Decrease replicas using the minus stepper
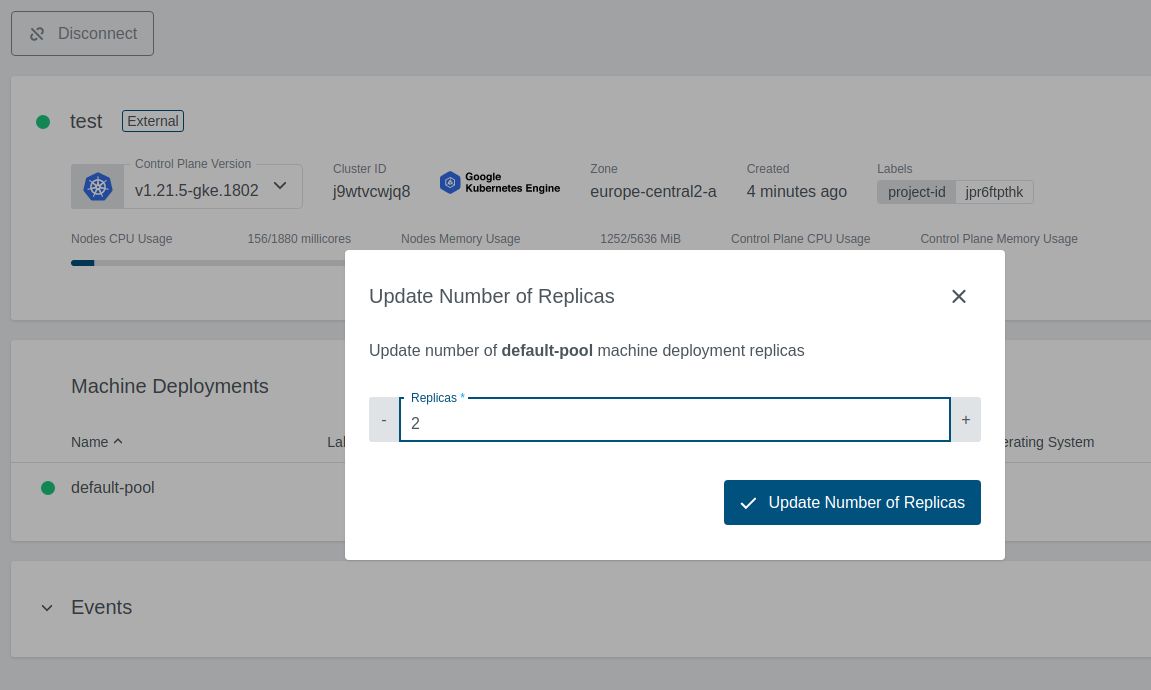The image size is (1151, 690). [x=383, y=419]
